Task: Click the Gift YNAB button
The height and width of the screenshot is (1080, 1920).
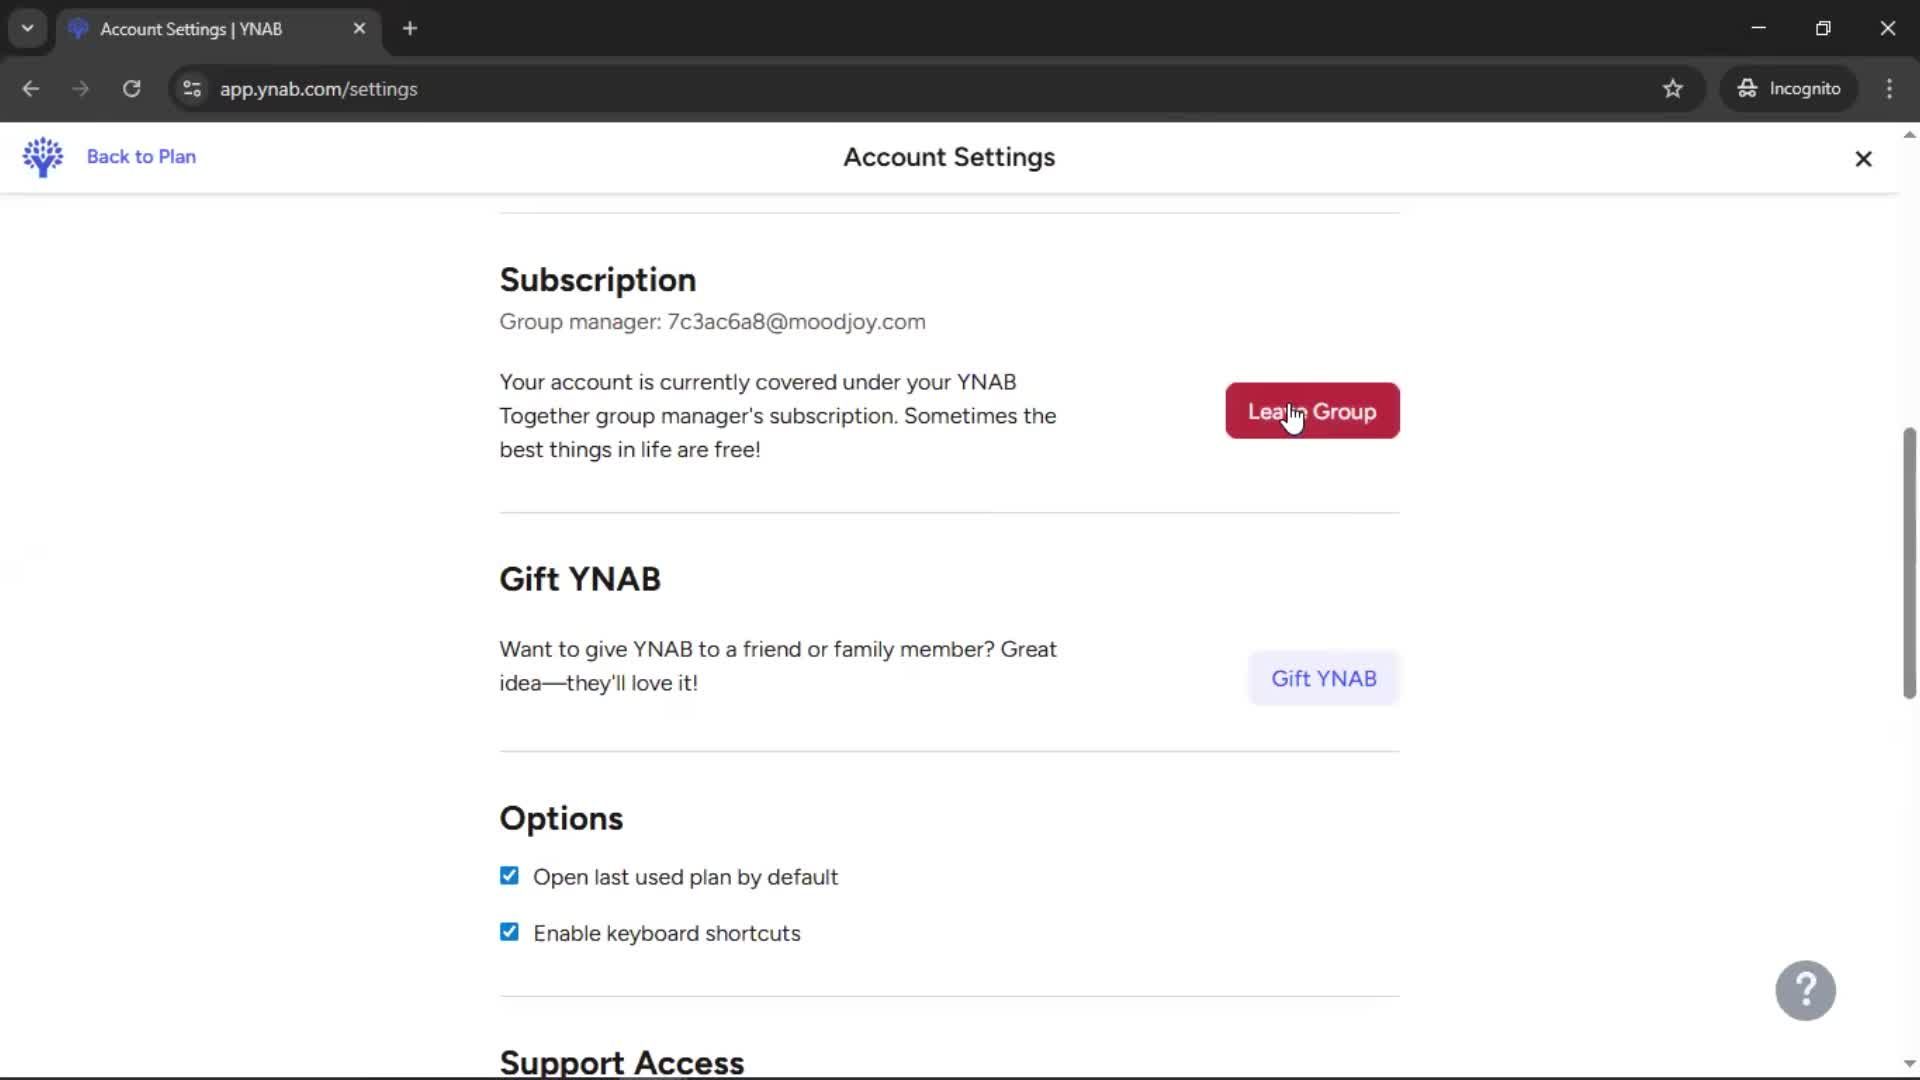Action: point(1323,678)
